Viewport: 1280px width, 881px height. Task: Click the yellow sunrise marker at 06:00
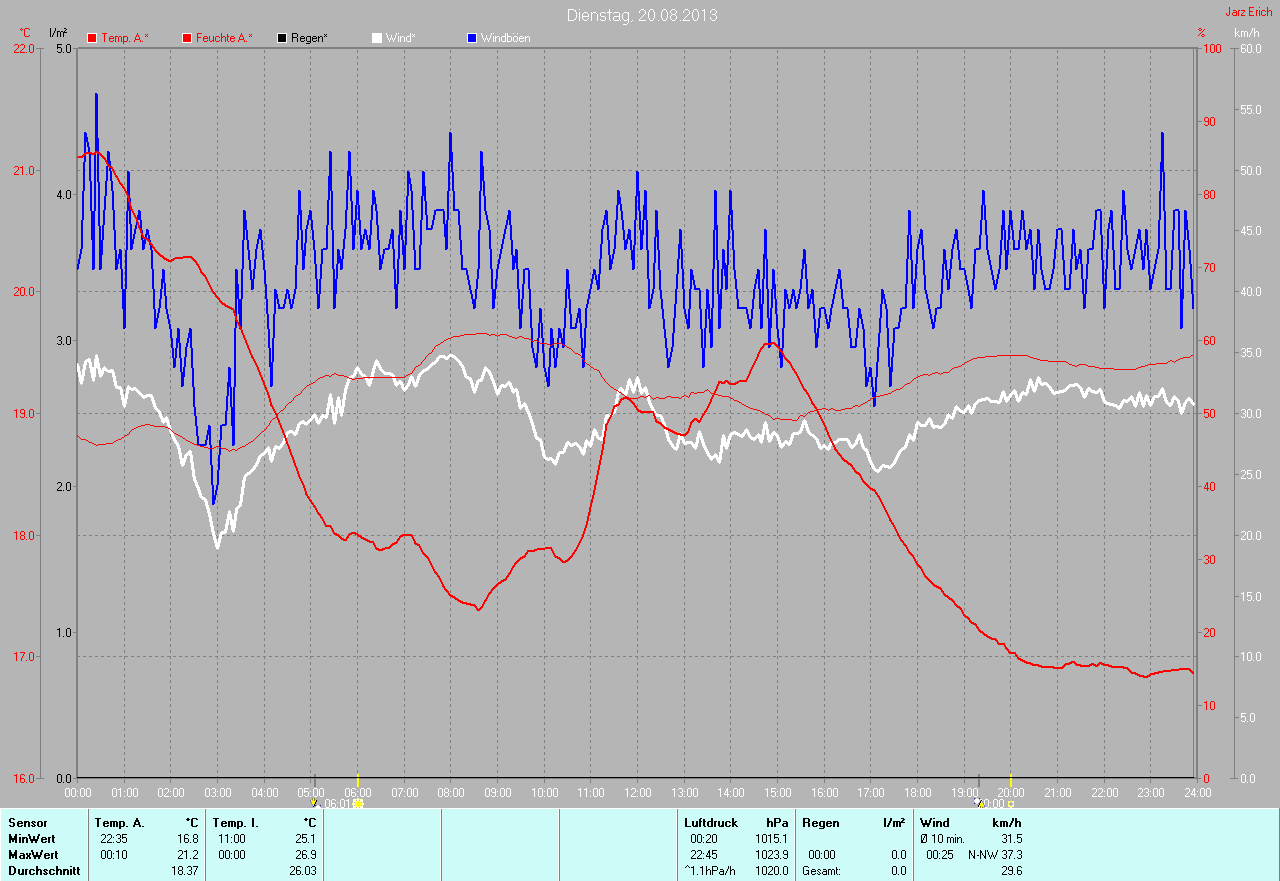tap(357, 780)
